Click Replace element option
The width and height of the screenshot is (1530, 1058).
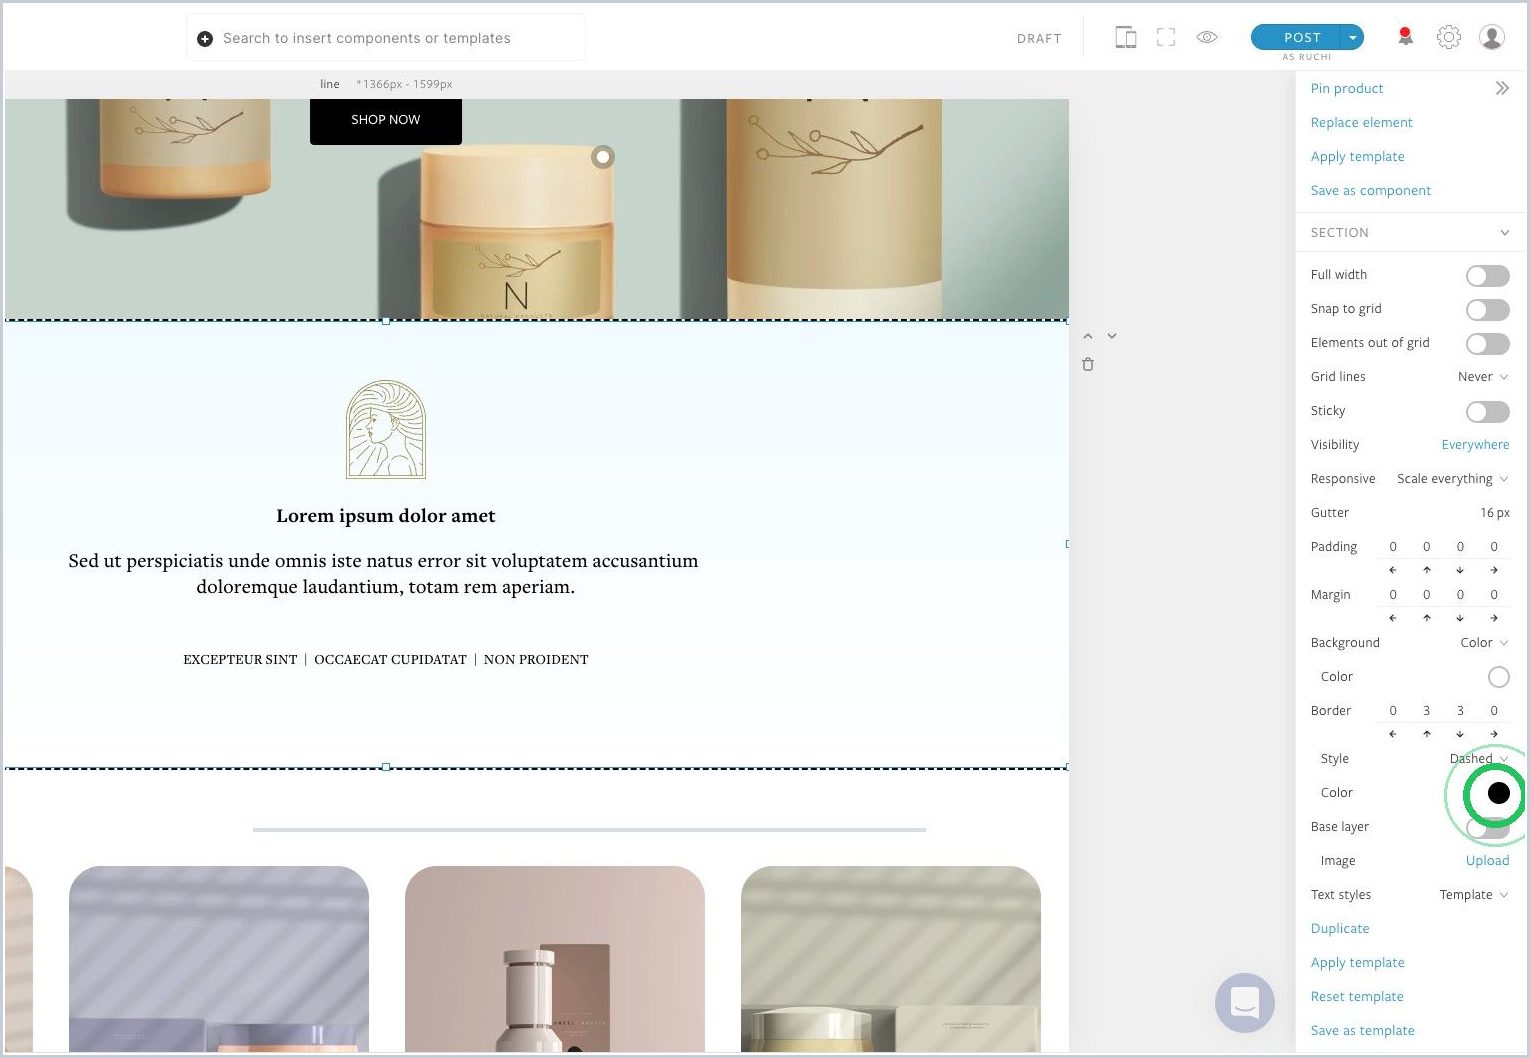pyautogui.click(x=1362, y=123)
